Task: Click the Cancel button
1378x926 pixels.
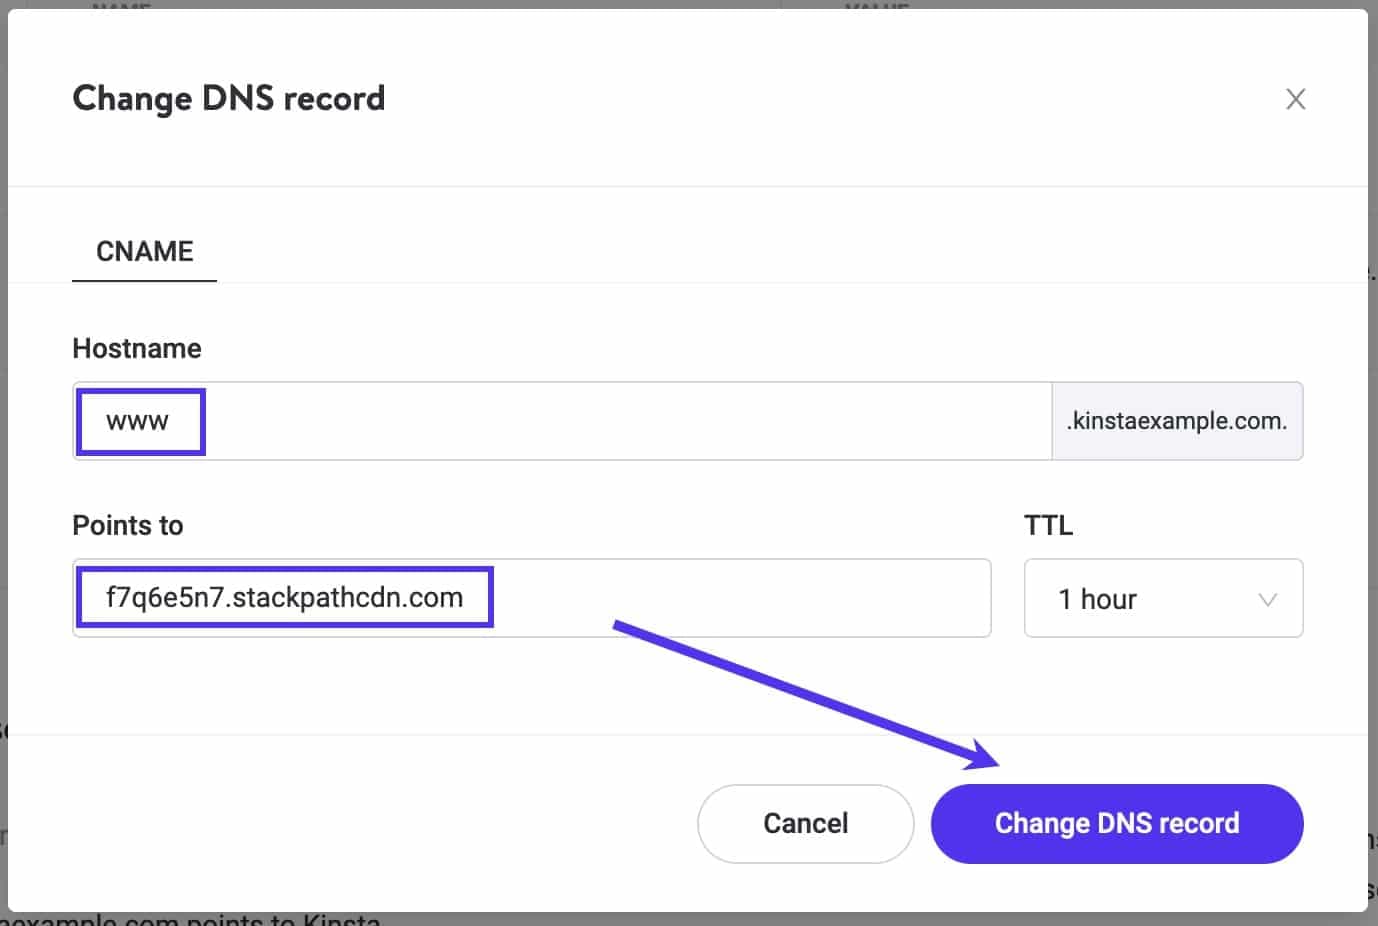Action: [805, 823]
